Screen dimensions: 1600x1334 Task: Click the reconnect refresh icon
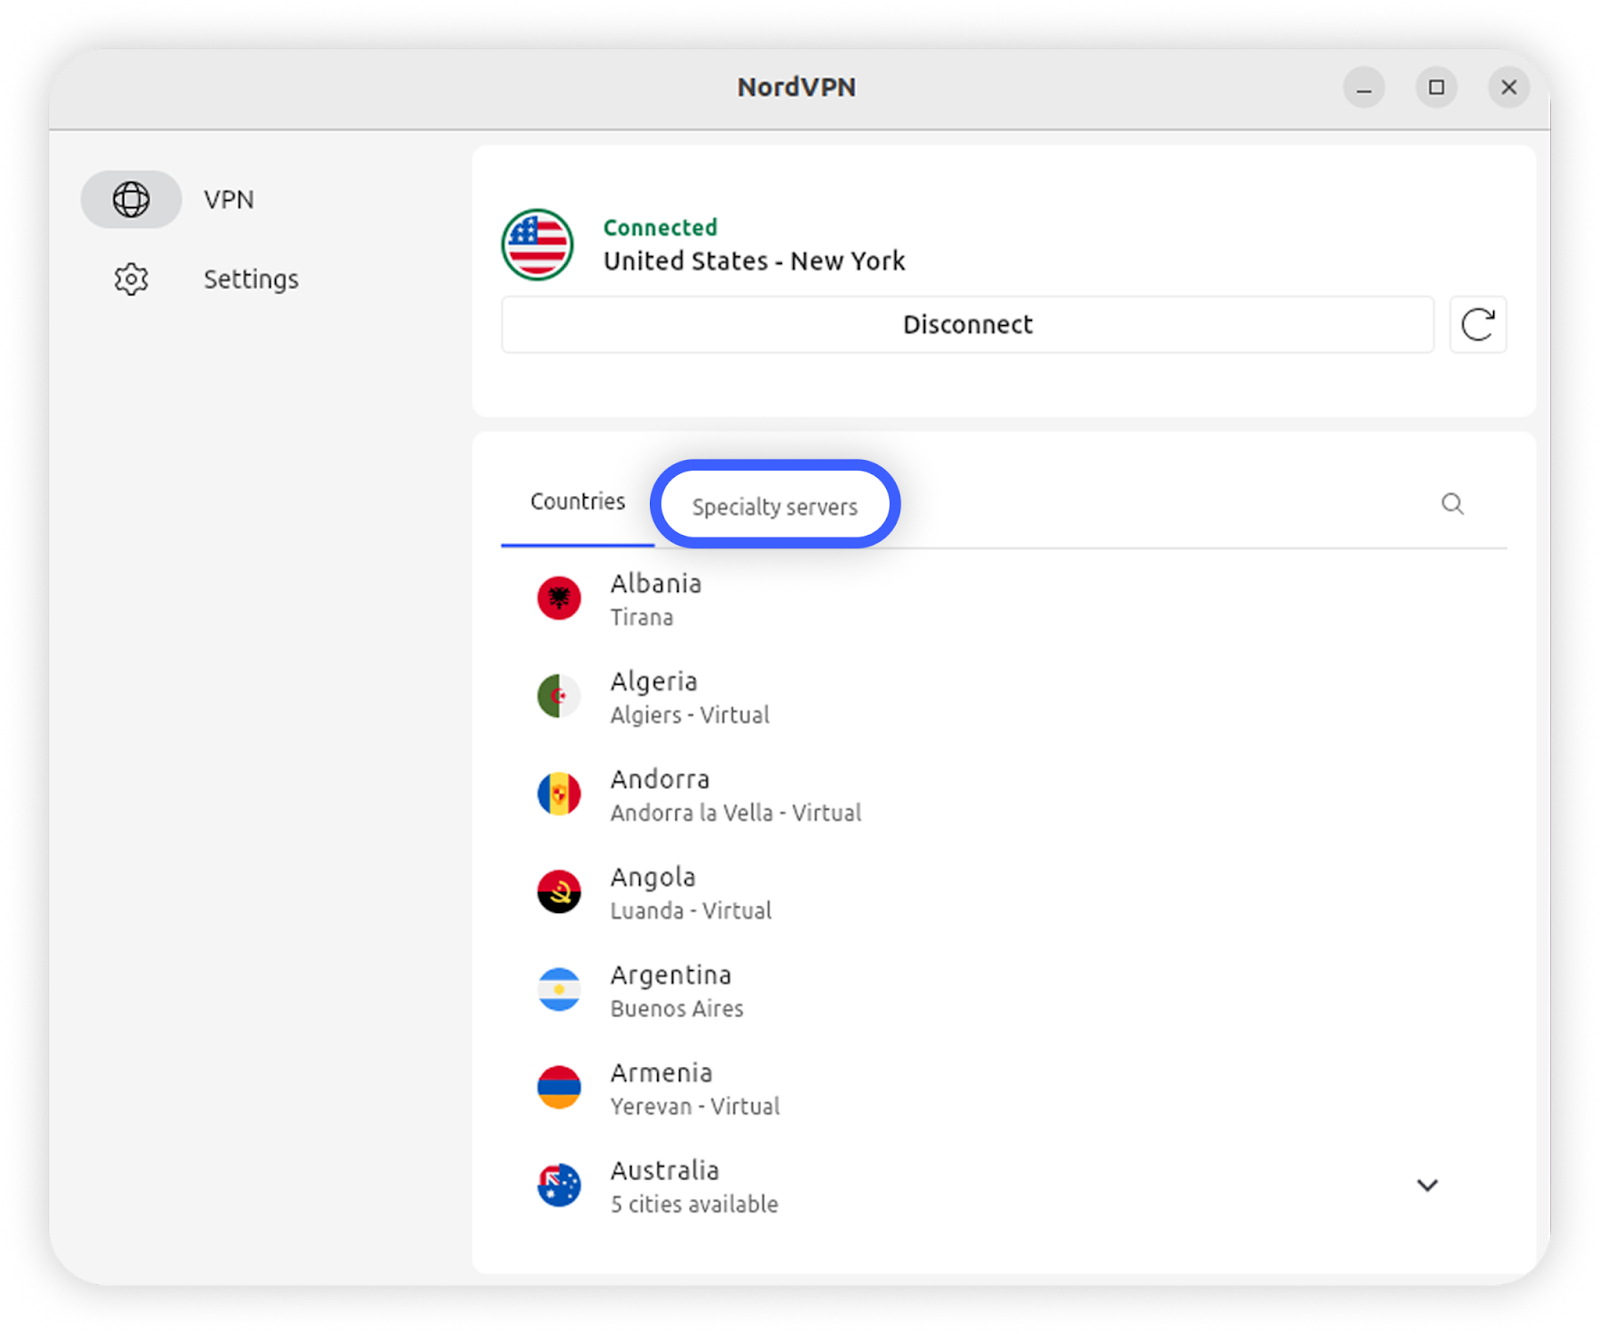pyautogui.click(x=1477, y=325)
